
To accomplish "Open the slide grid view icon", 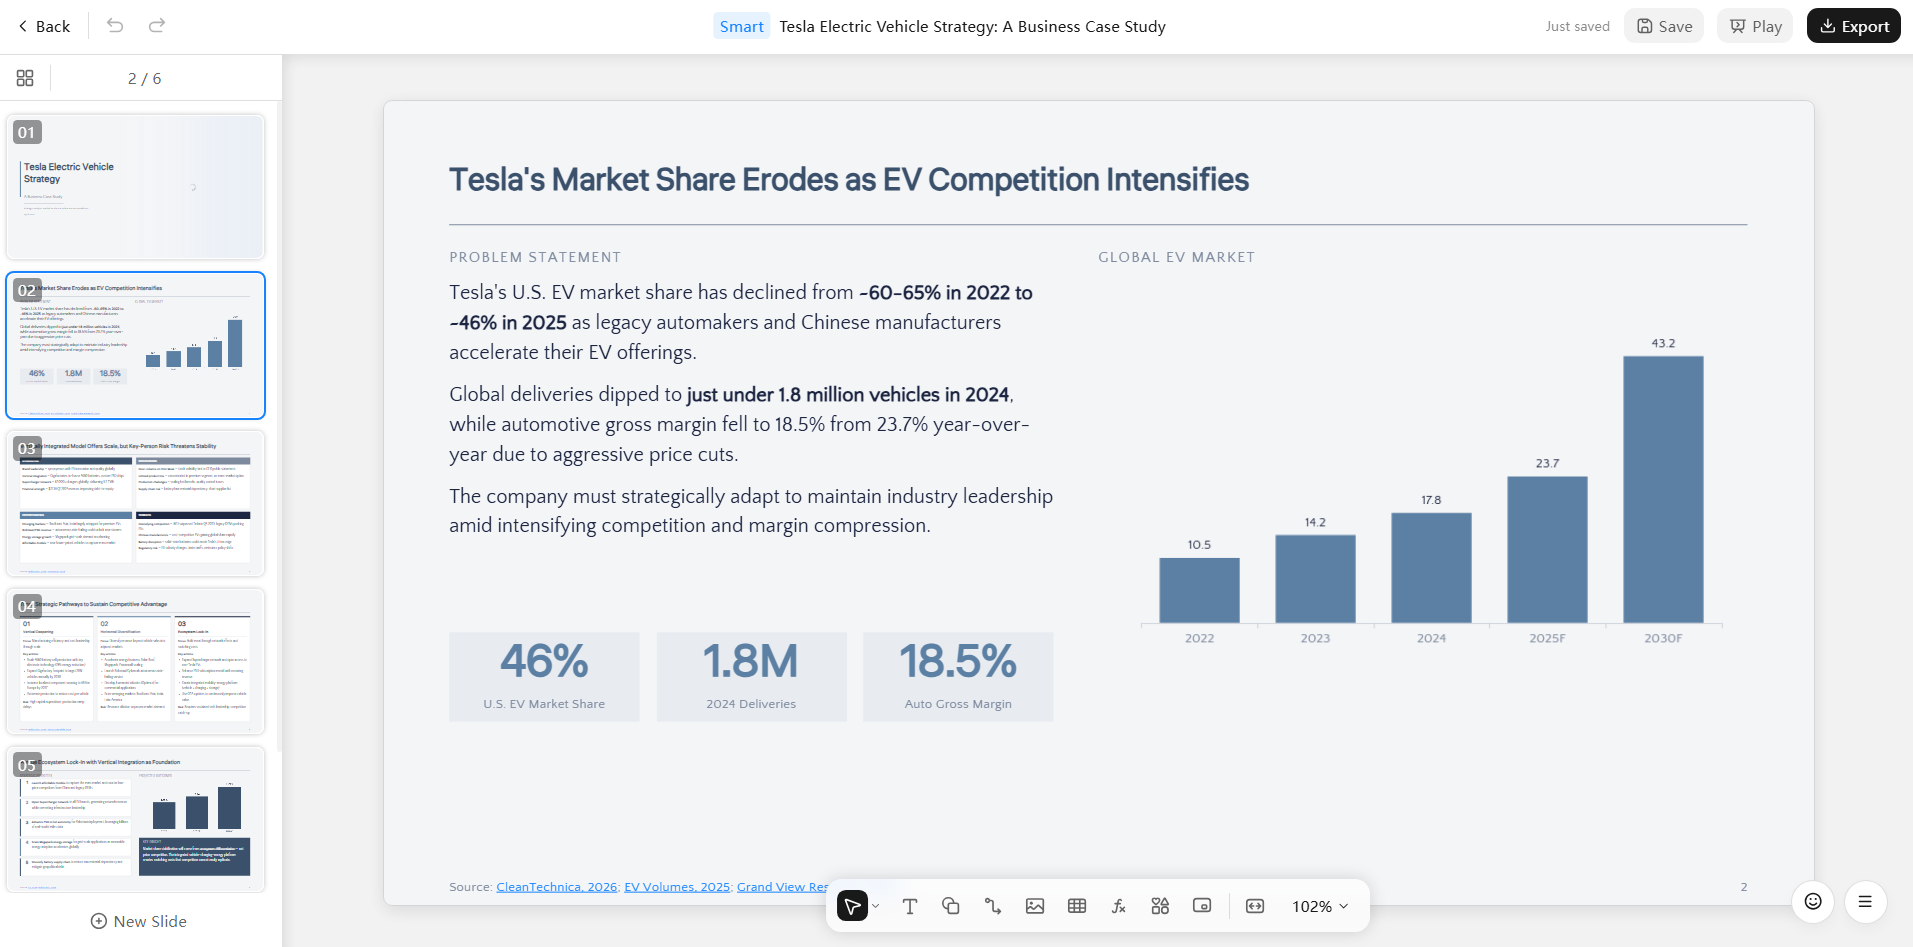I will click(25, 78).
